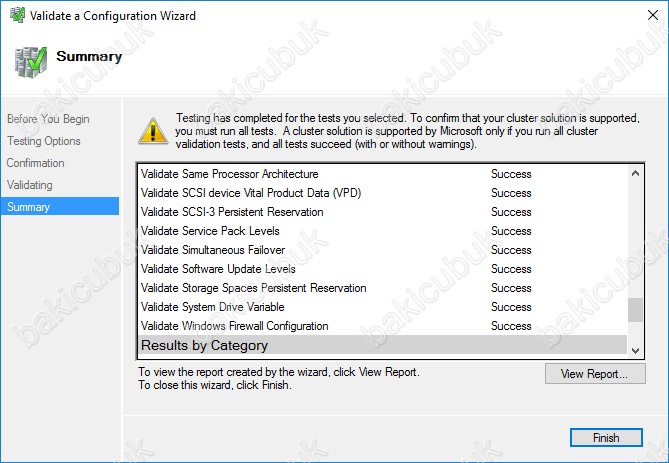Click the wizard title bar icon

point(17,15)
